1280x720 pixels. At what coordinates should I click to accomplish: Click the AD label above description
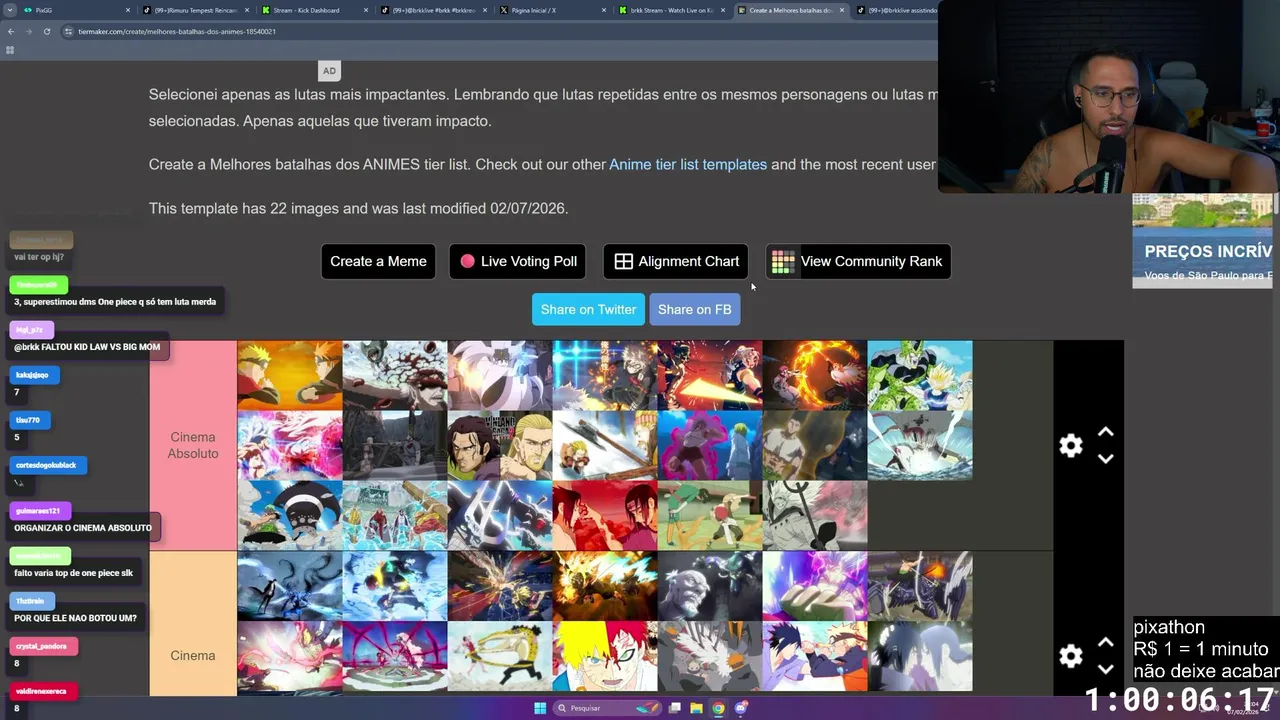[x=329, y=71]
